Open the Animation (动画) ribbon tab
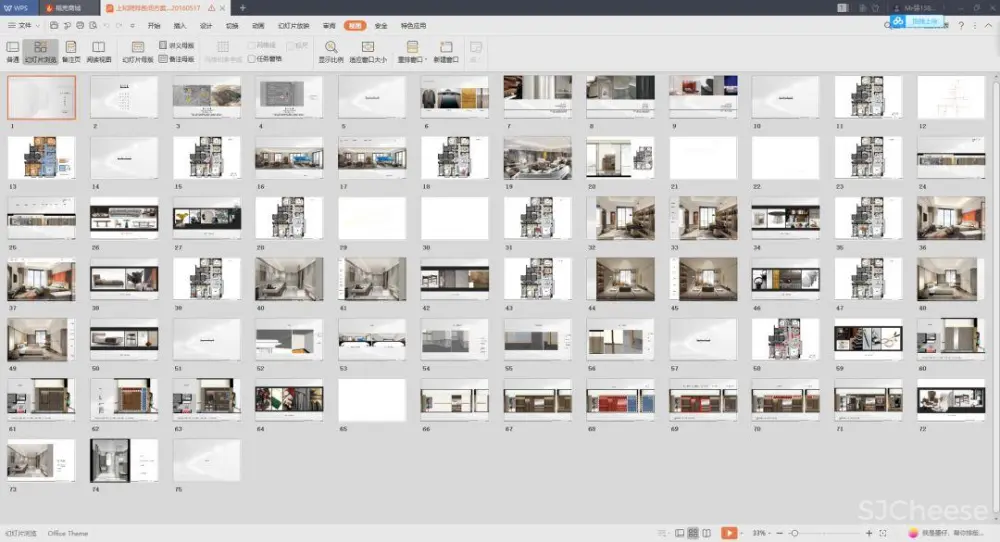Screen dimensions: 1000x542 [x=258, y=25]
